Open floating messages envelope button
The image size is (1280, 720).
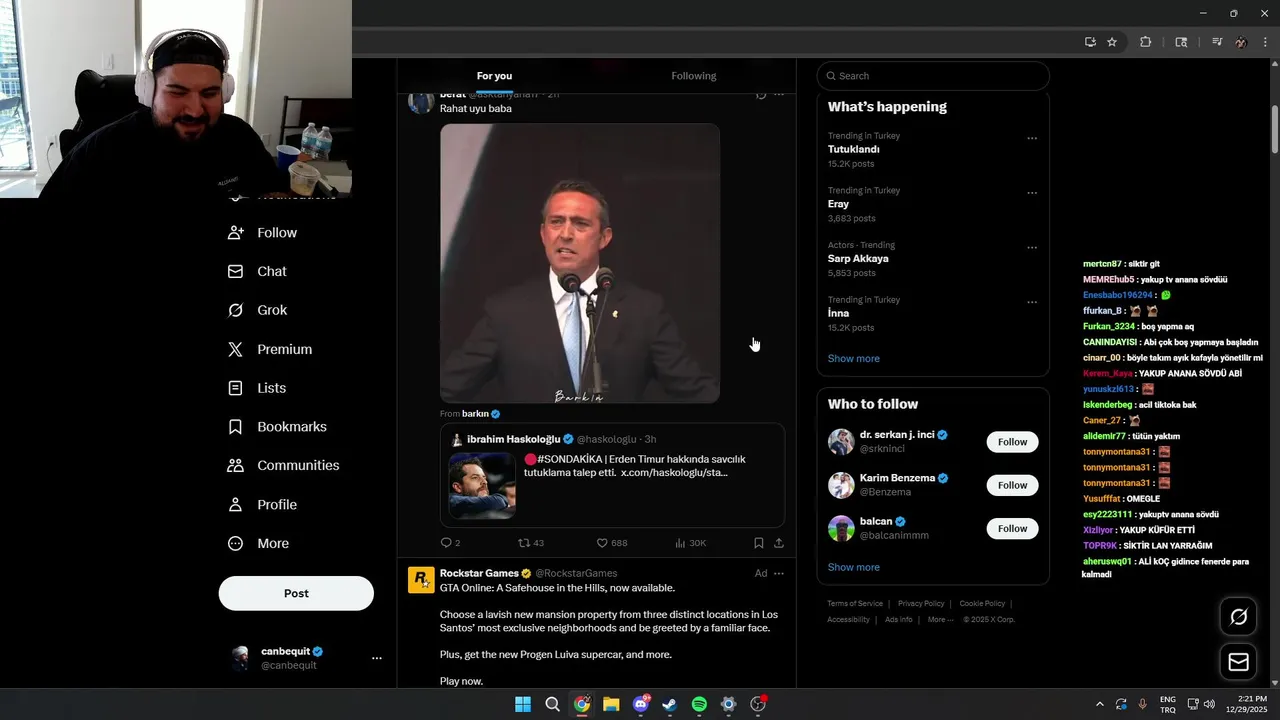[1238, 662]
